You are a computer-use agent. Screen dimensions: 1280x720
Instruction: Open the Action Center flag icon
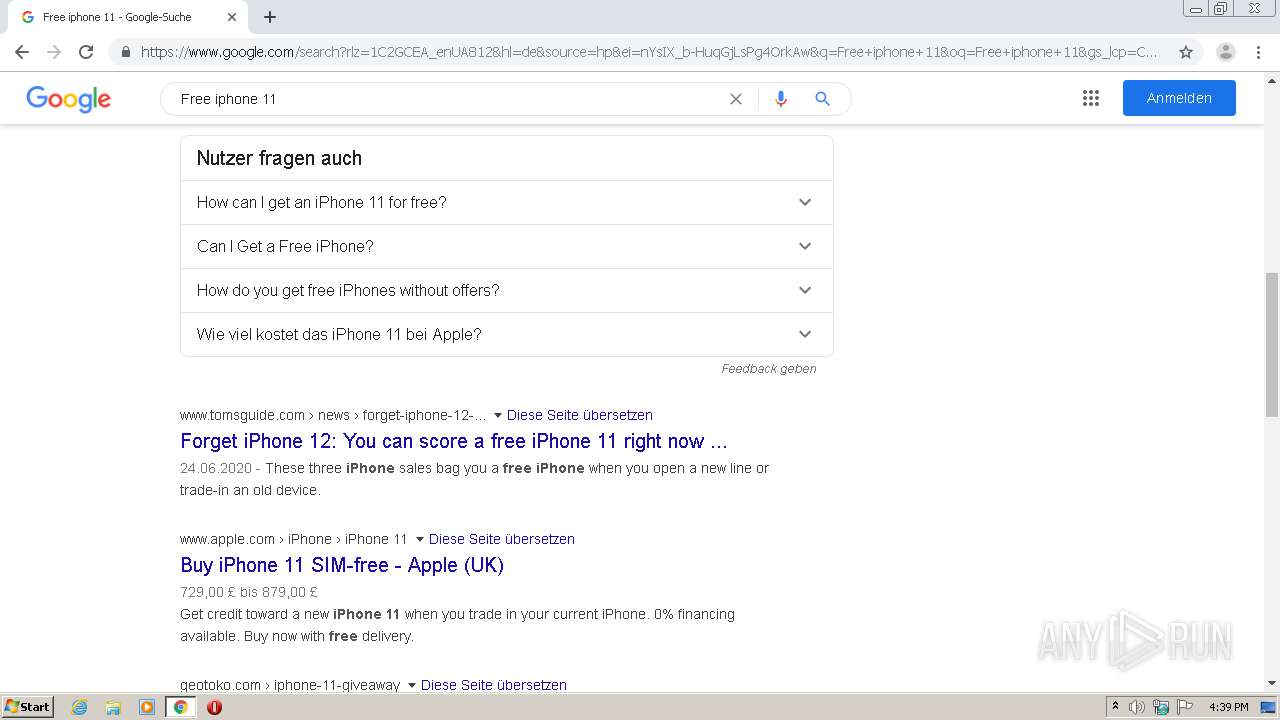[x=1185, y=707]
